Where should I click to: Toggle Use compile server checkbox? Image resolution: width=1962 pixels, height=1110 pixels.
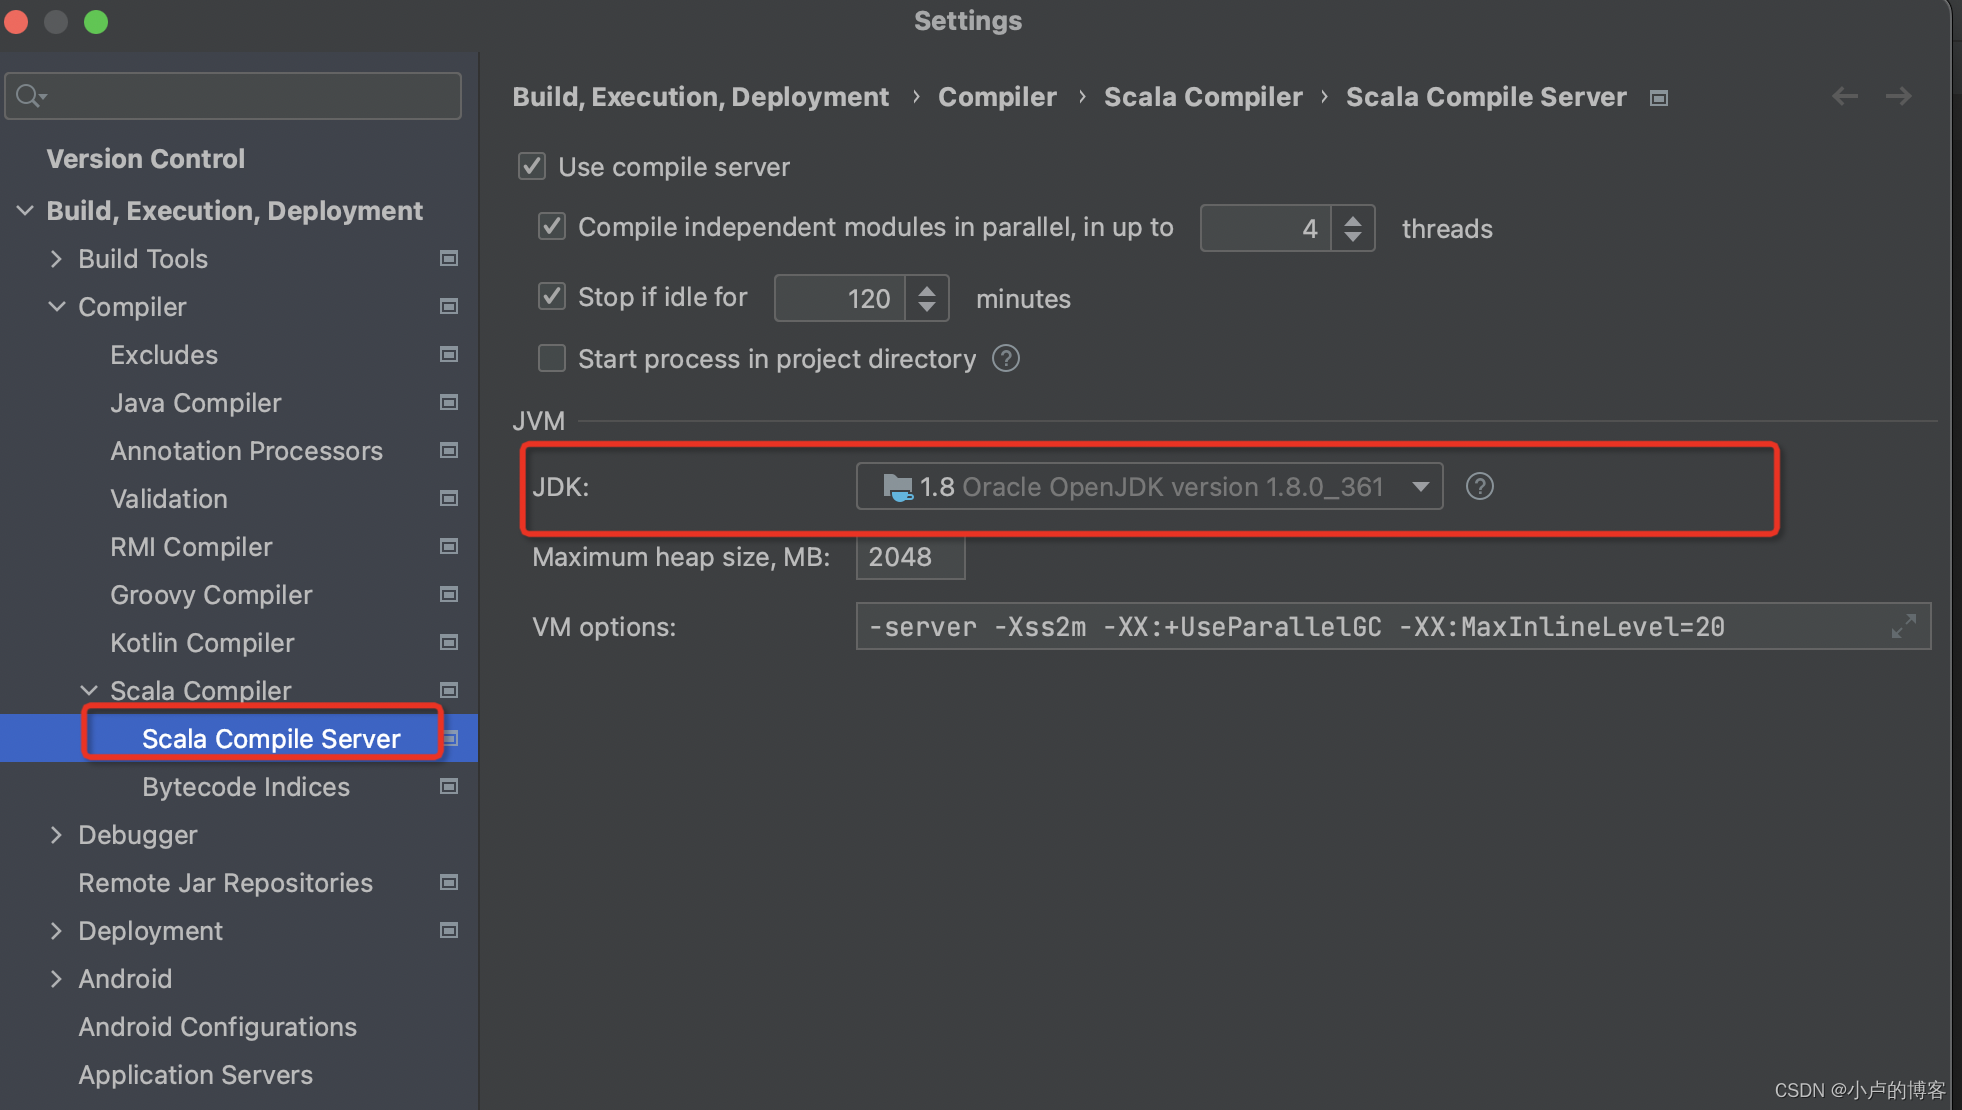[x=535, y=166]
